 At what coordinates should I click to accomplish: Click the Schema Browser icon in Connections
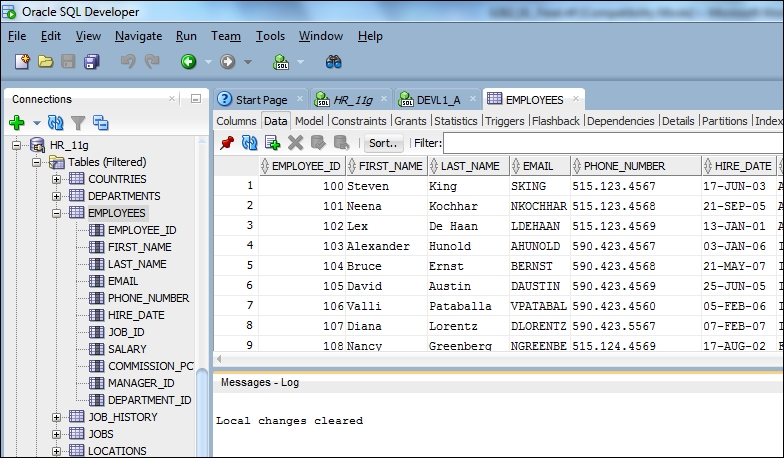tap(100, 122)
